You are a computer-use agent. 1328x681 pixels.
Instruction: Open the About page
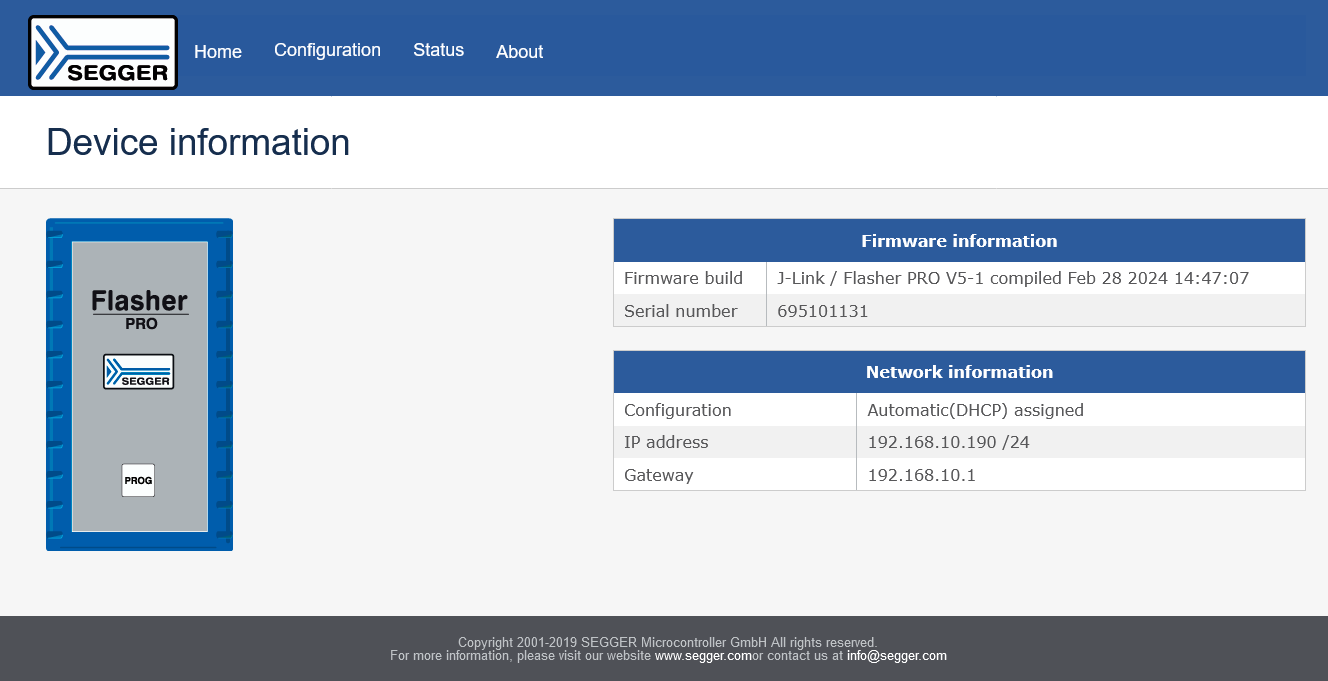point(519,52)
